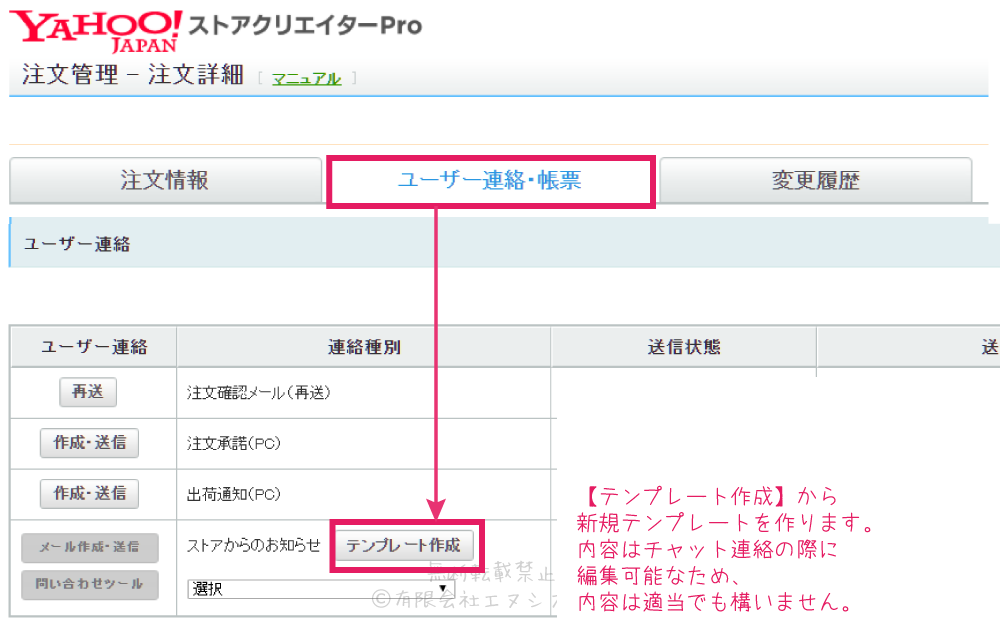Click the 再送 button
Image resolution: width=1000 pixels, height=636 pixels.
tap(88, 392)
